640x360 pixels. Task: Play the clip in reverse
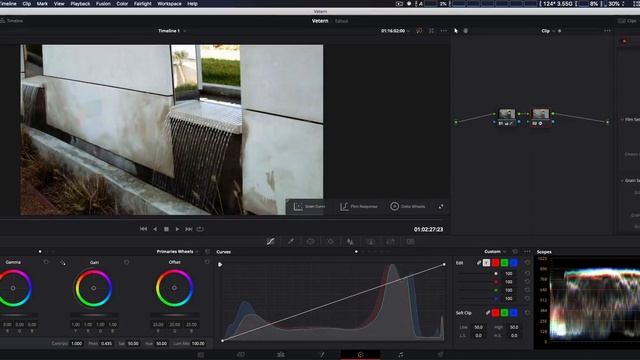coord(155,229)
